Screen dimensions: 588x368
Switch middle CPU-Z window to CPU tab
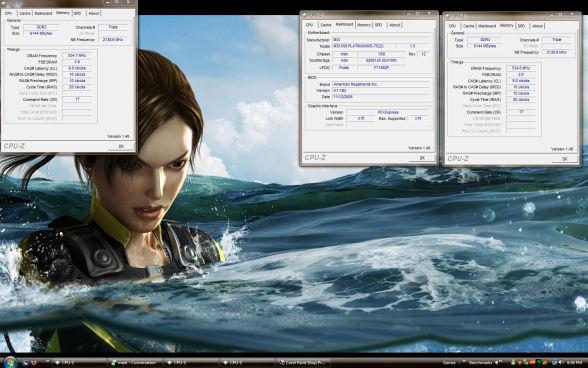click(309, 25)
